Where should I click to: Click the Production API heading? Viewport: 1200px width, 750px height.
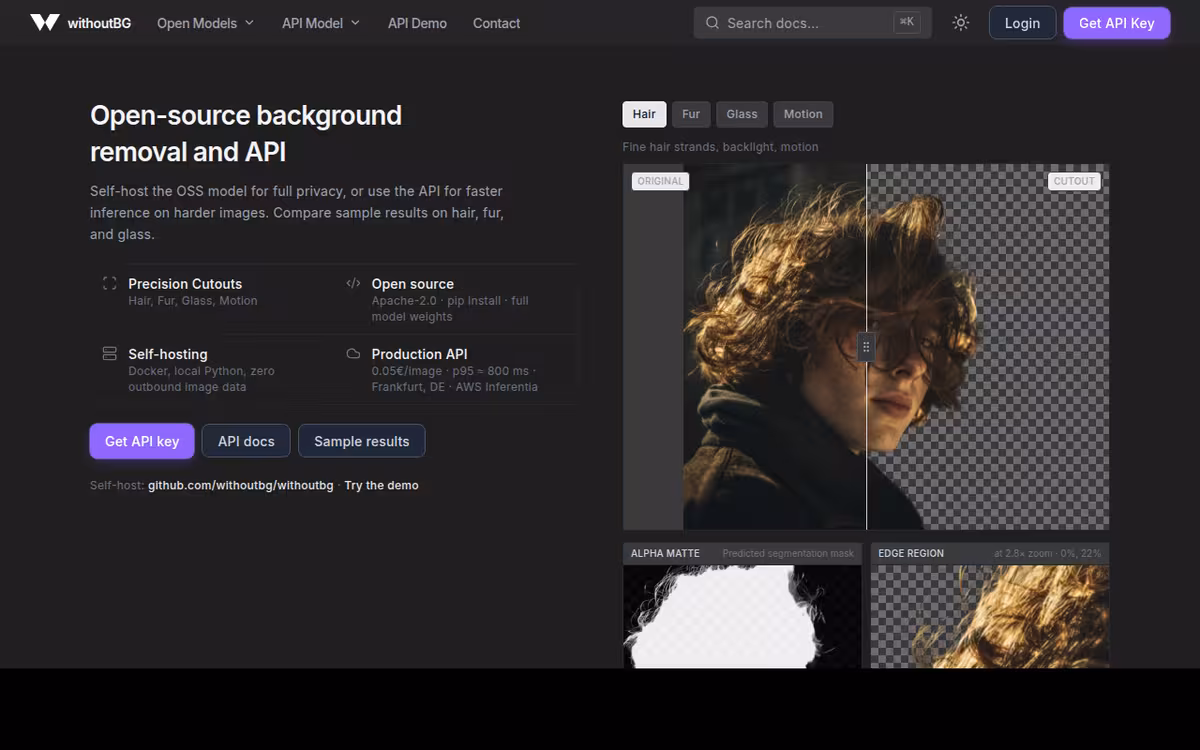tap(419, 354)
